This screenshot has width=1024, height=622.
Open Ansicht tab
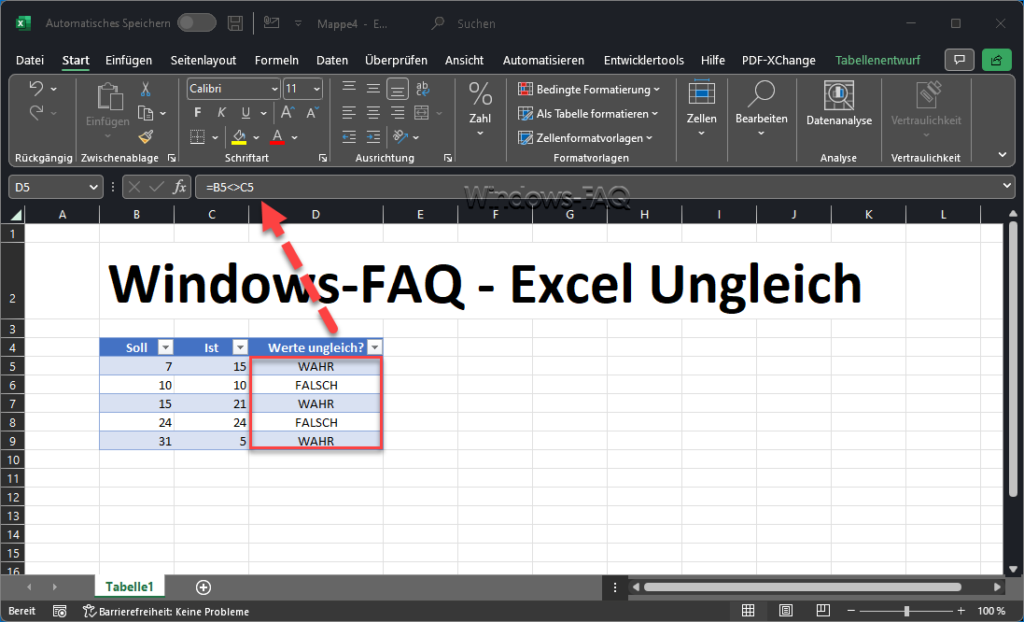[464, 60]
